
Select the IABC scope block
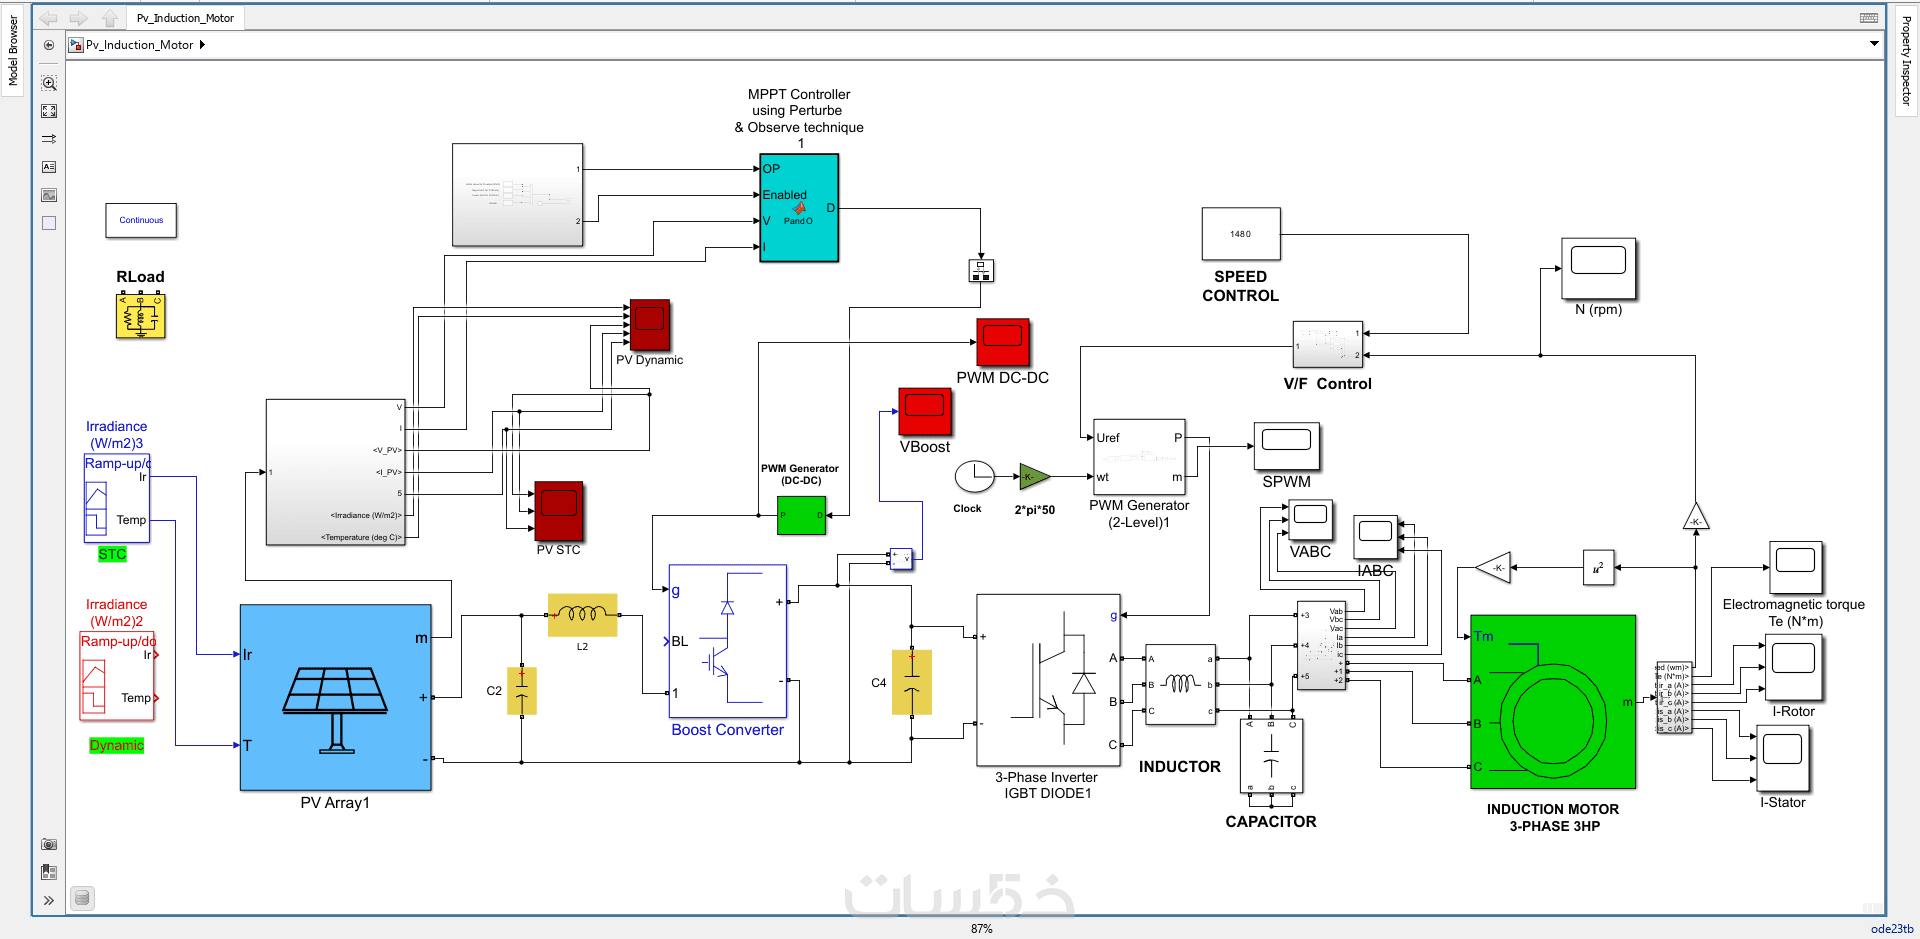tap(1376, 538)
